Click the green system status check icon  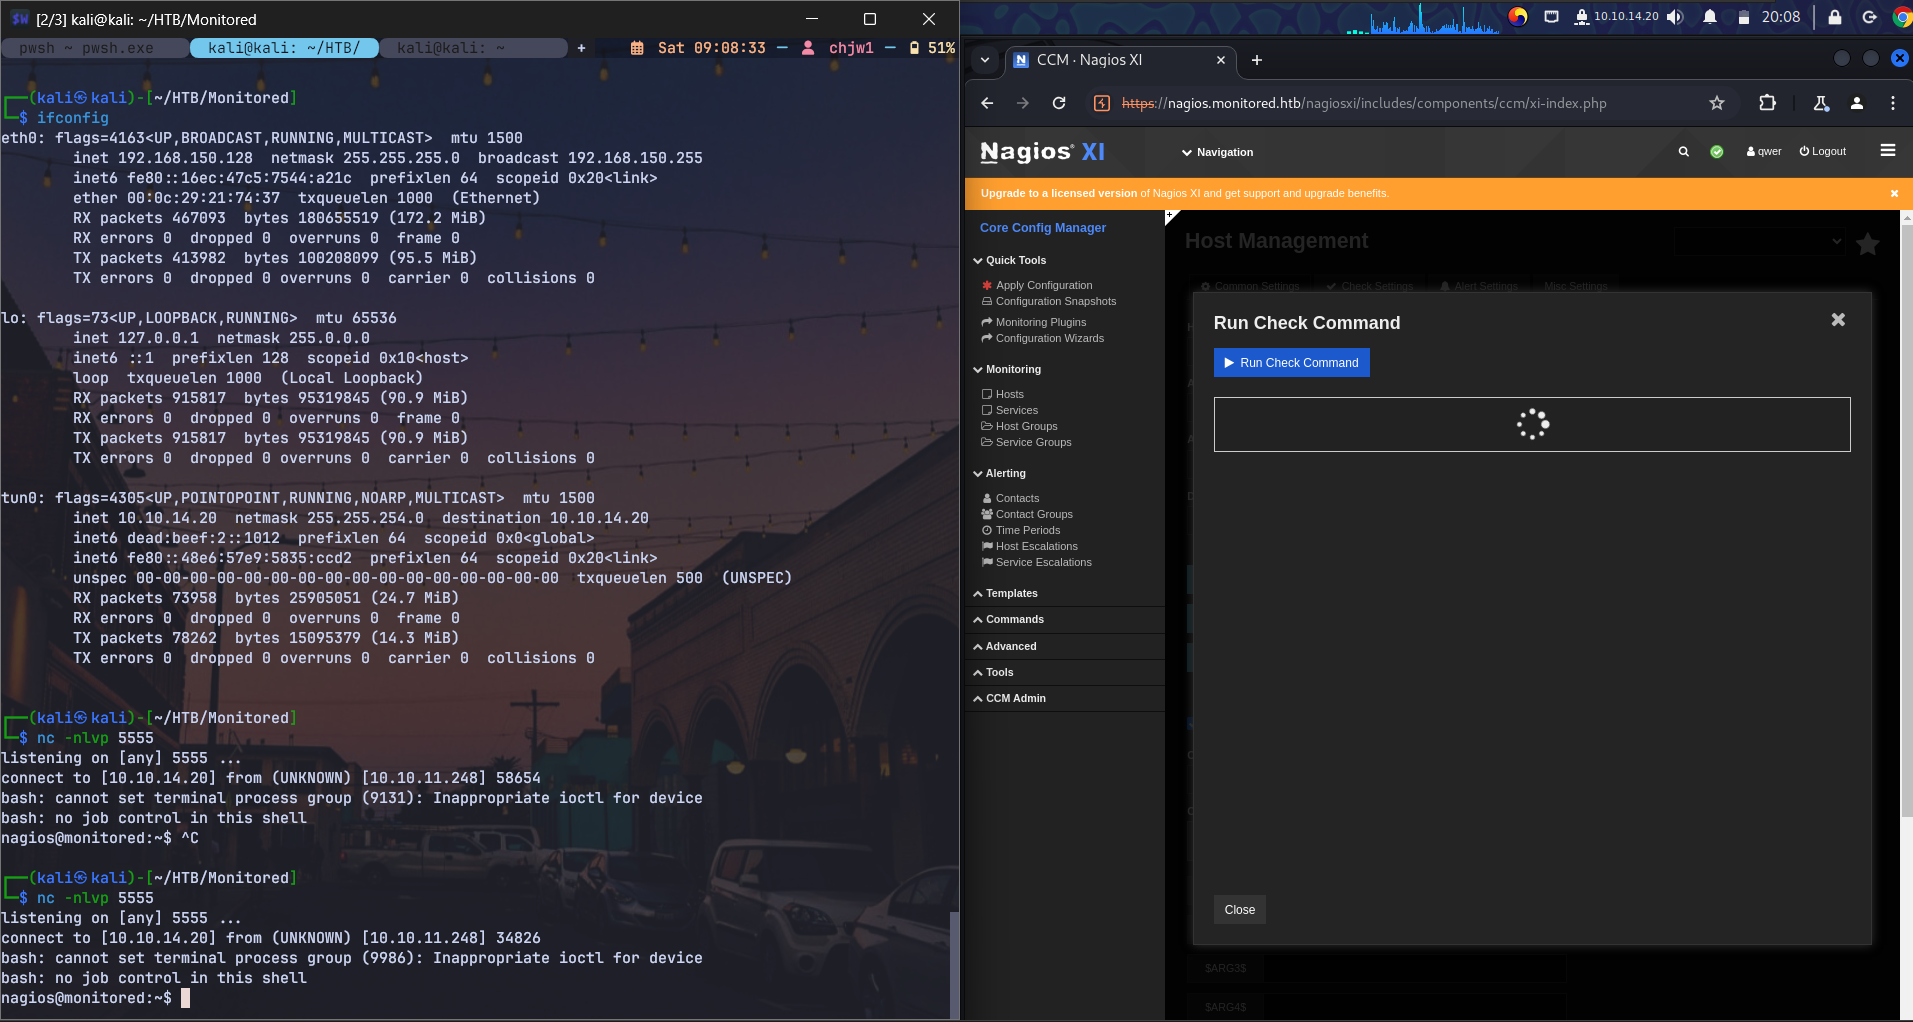[x=1717, y=152]
